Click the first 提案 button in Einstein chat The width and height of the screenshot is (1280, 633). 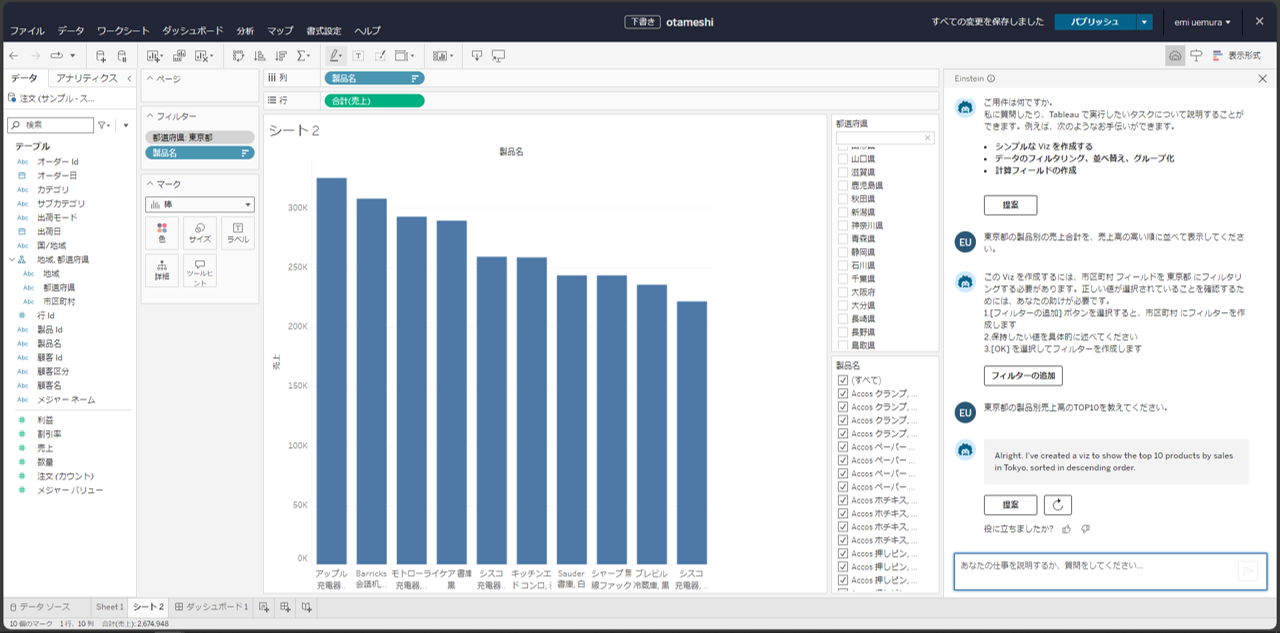pyautogui.click(x=1010, y=205)
